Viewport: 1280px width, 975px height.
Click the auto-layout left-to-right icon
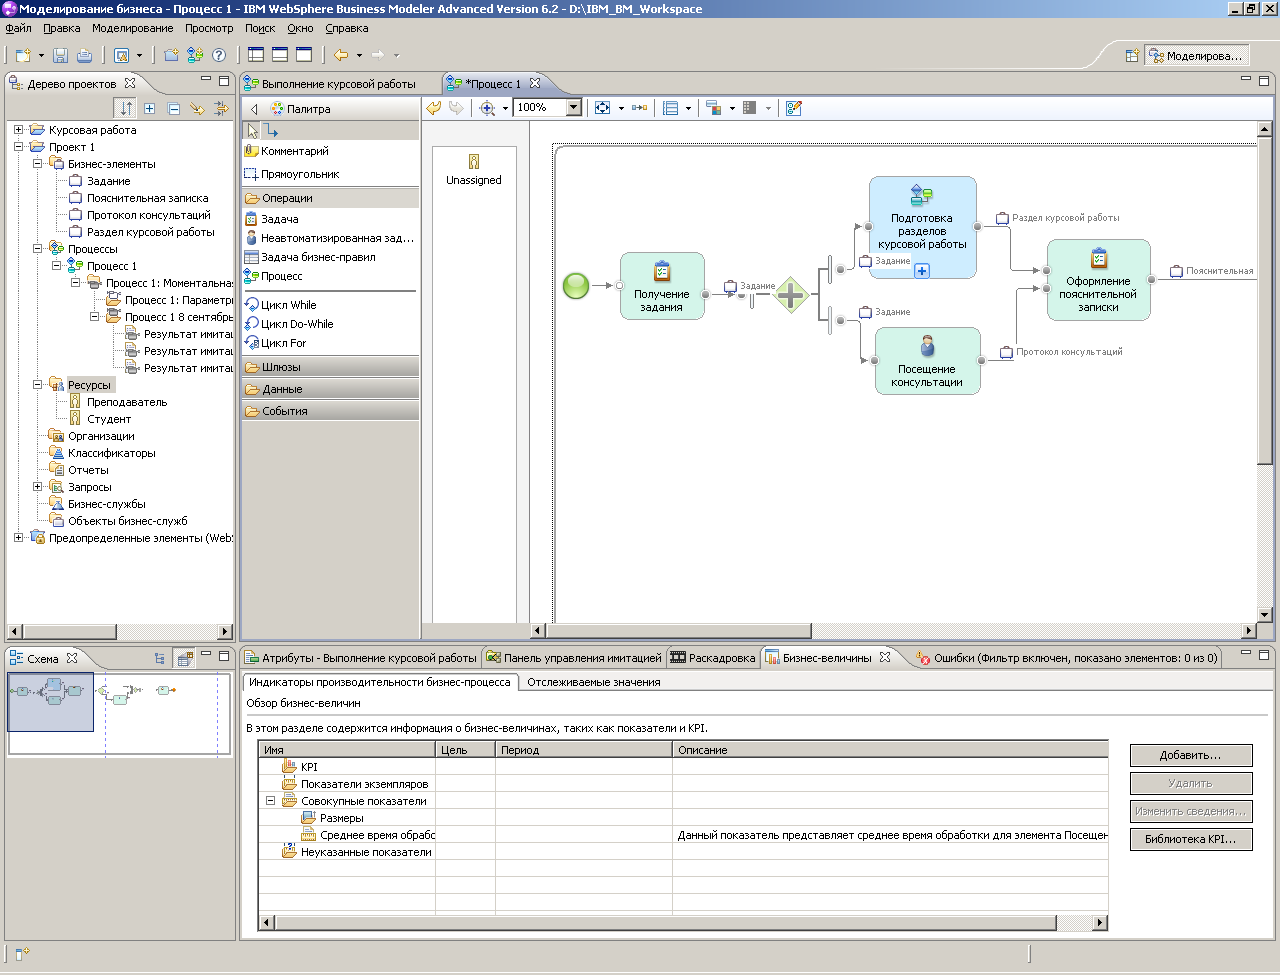tap(639, 107)
